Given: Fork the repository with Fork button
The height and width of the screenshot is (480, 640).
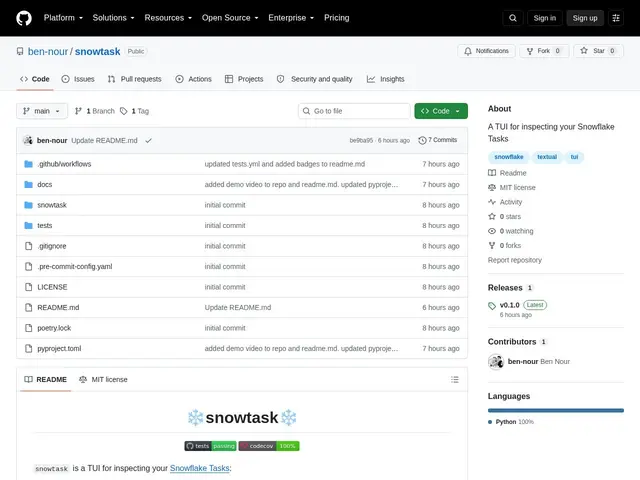Looking at the screenshot, I should (544, 51).
